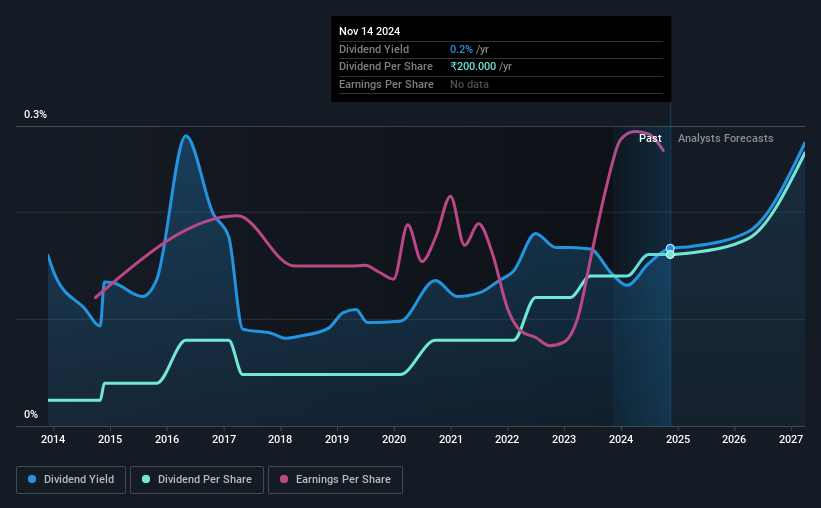The width and height of the screenshot is (821, 508).
Task: Click the 2018 x-axis label
Action: 280,439
